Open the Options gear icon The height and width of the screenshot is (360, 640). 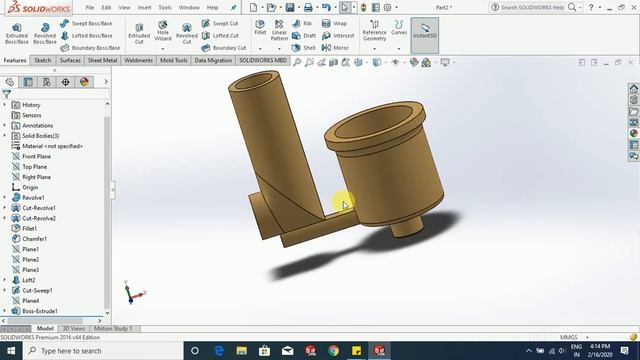(387, 7)
